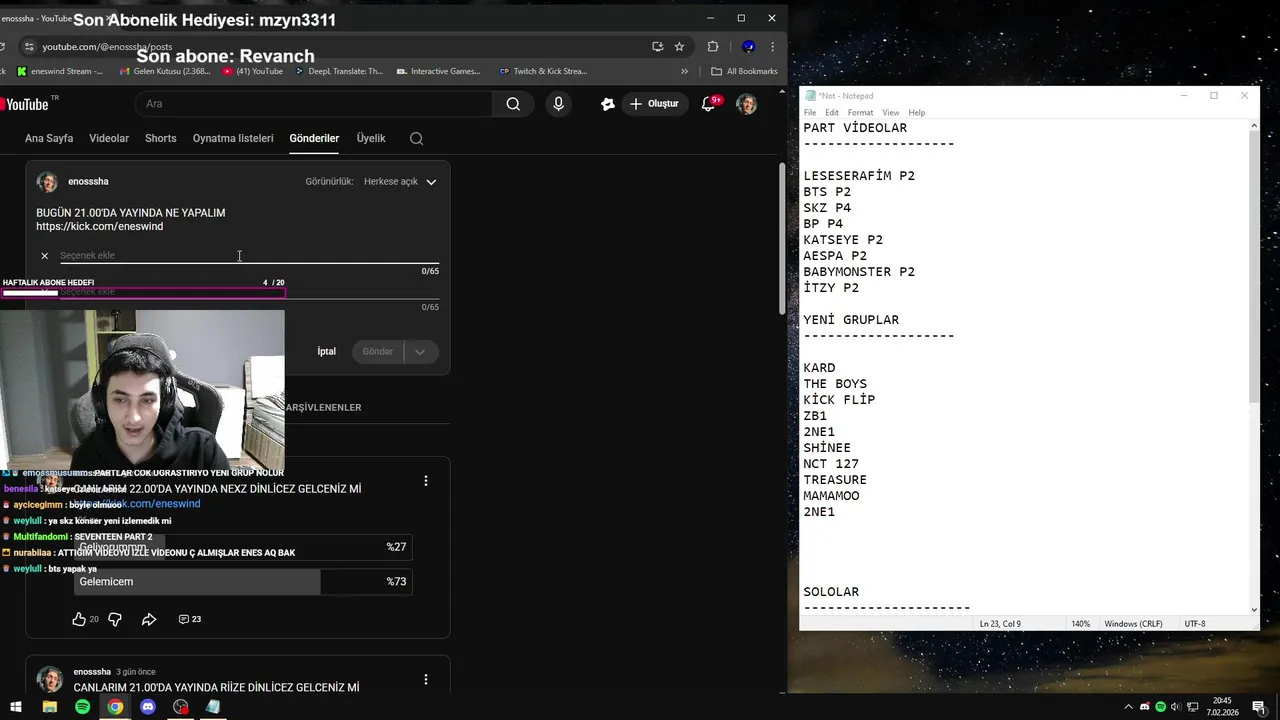Click the site info icon in address bar
The image size is (1280, 720).
click(29, 46)
